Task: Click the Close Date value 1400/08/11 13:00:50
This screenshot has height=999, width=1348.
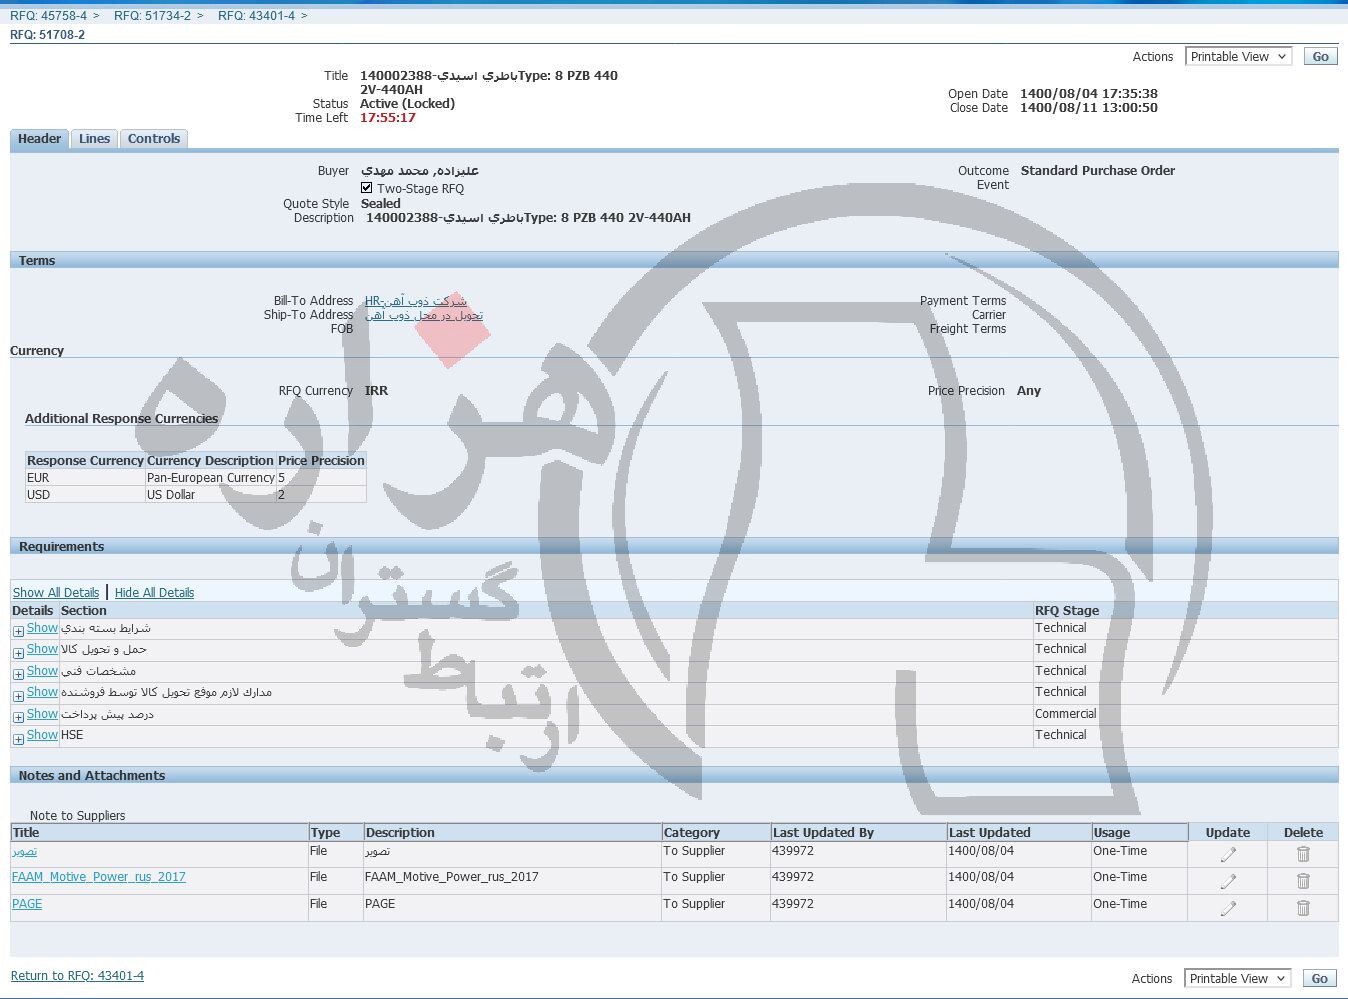Action: coord(1089,108)
